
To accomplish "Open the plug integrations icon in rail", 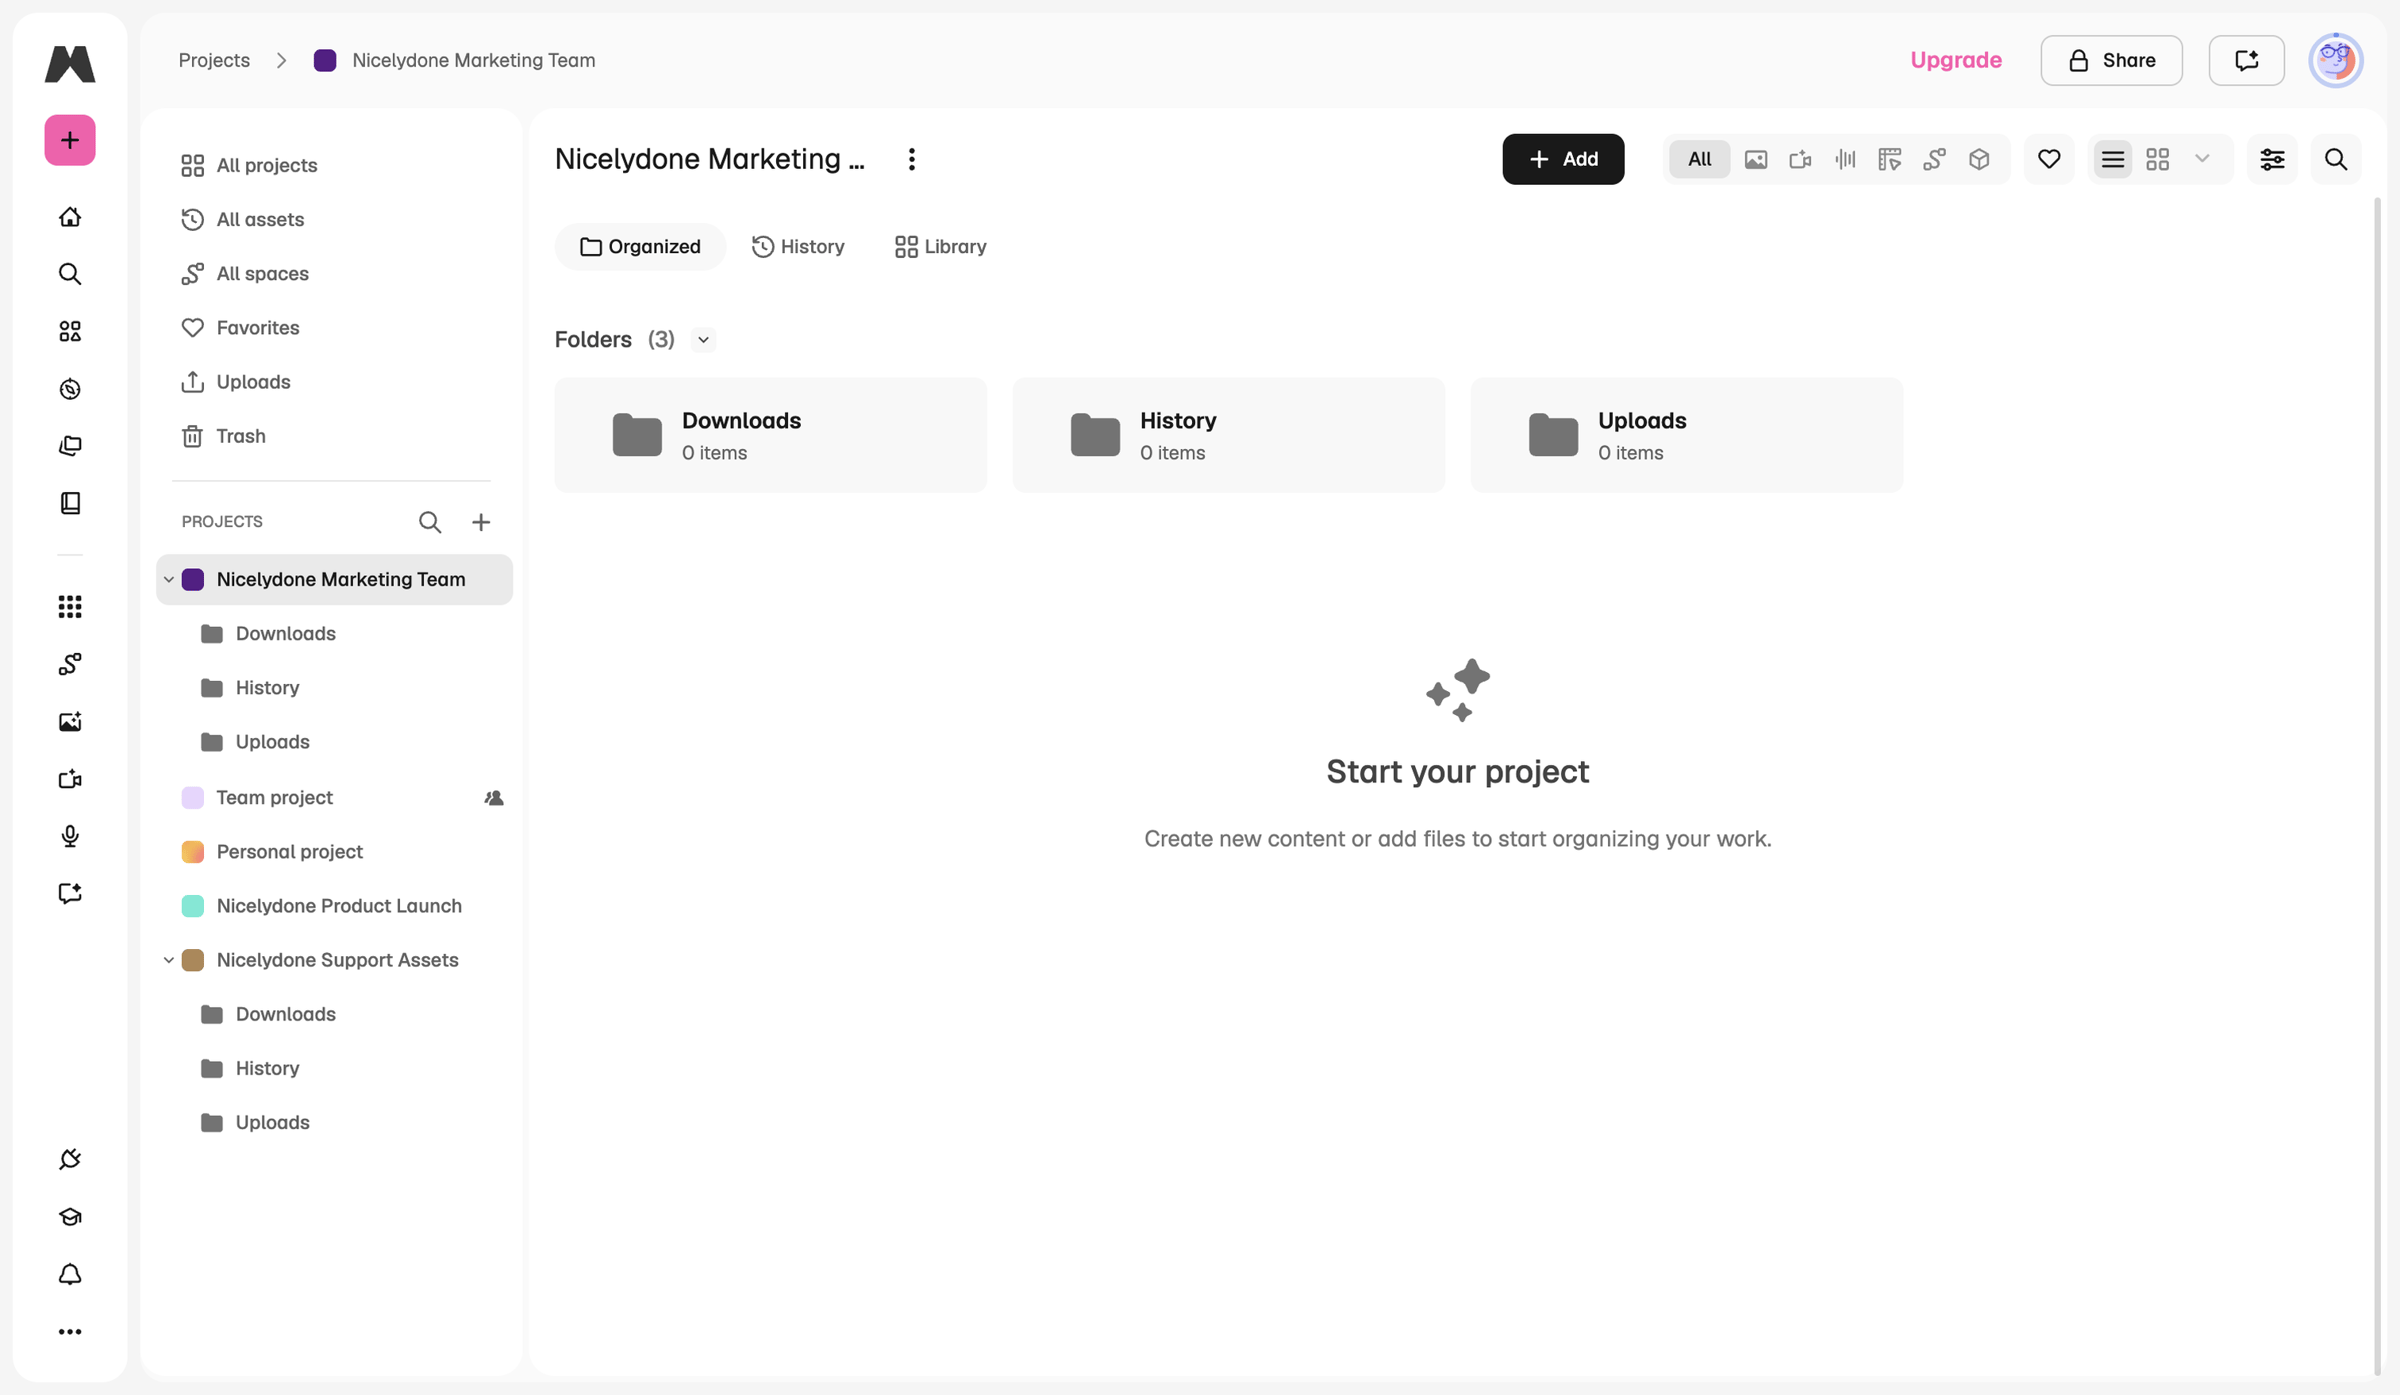I will pyautogui.click(x=70, y=1160).
